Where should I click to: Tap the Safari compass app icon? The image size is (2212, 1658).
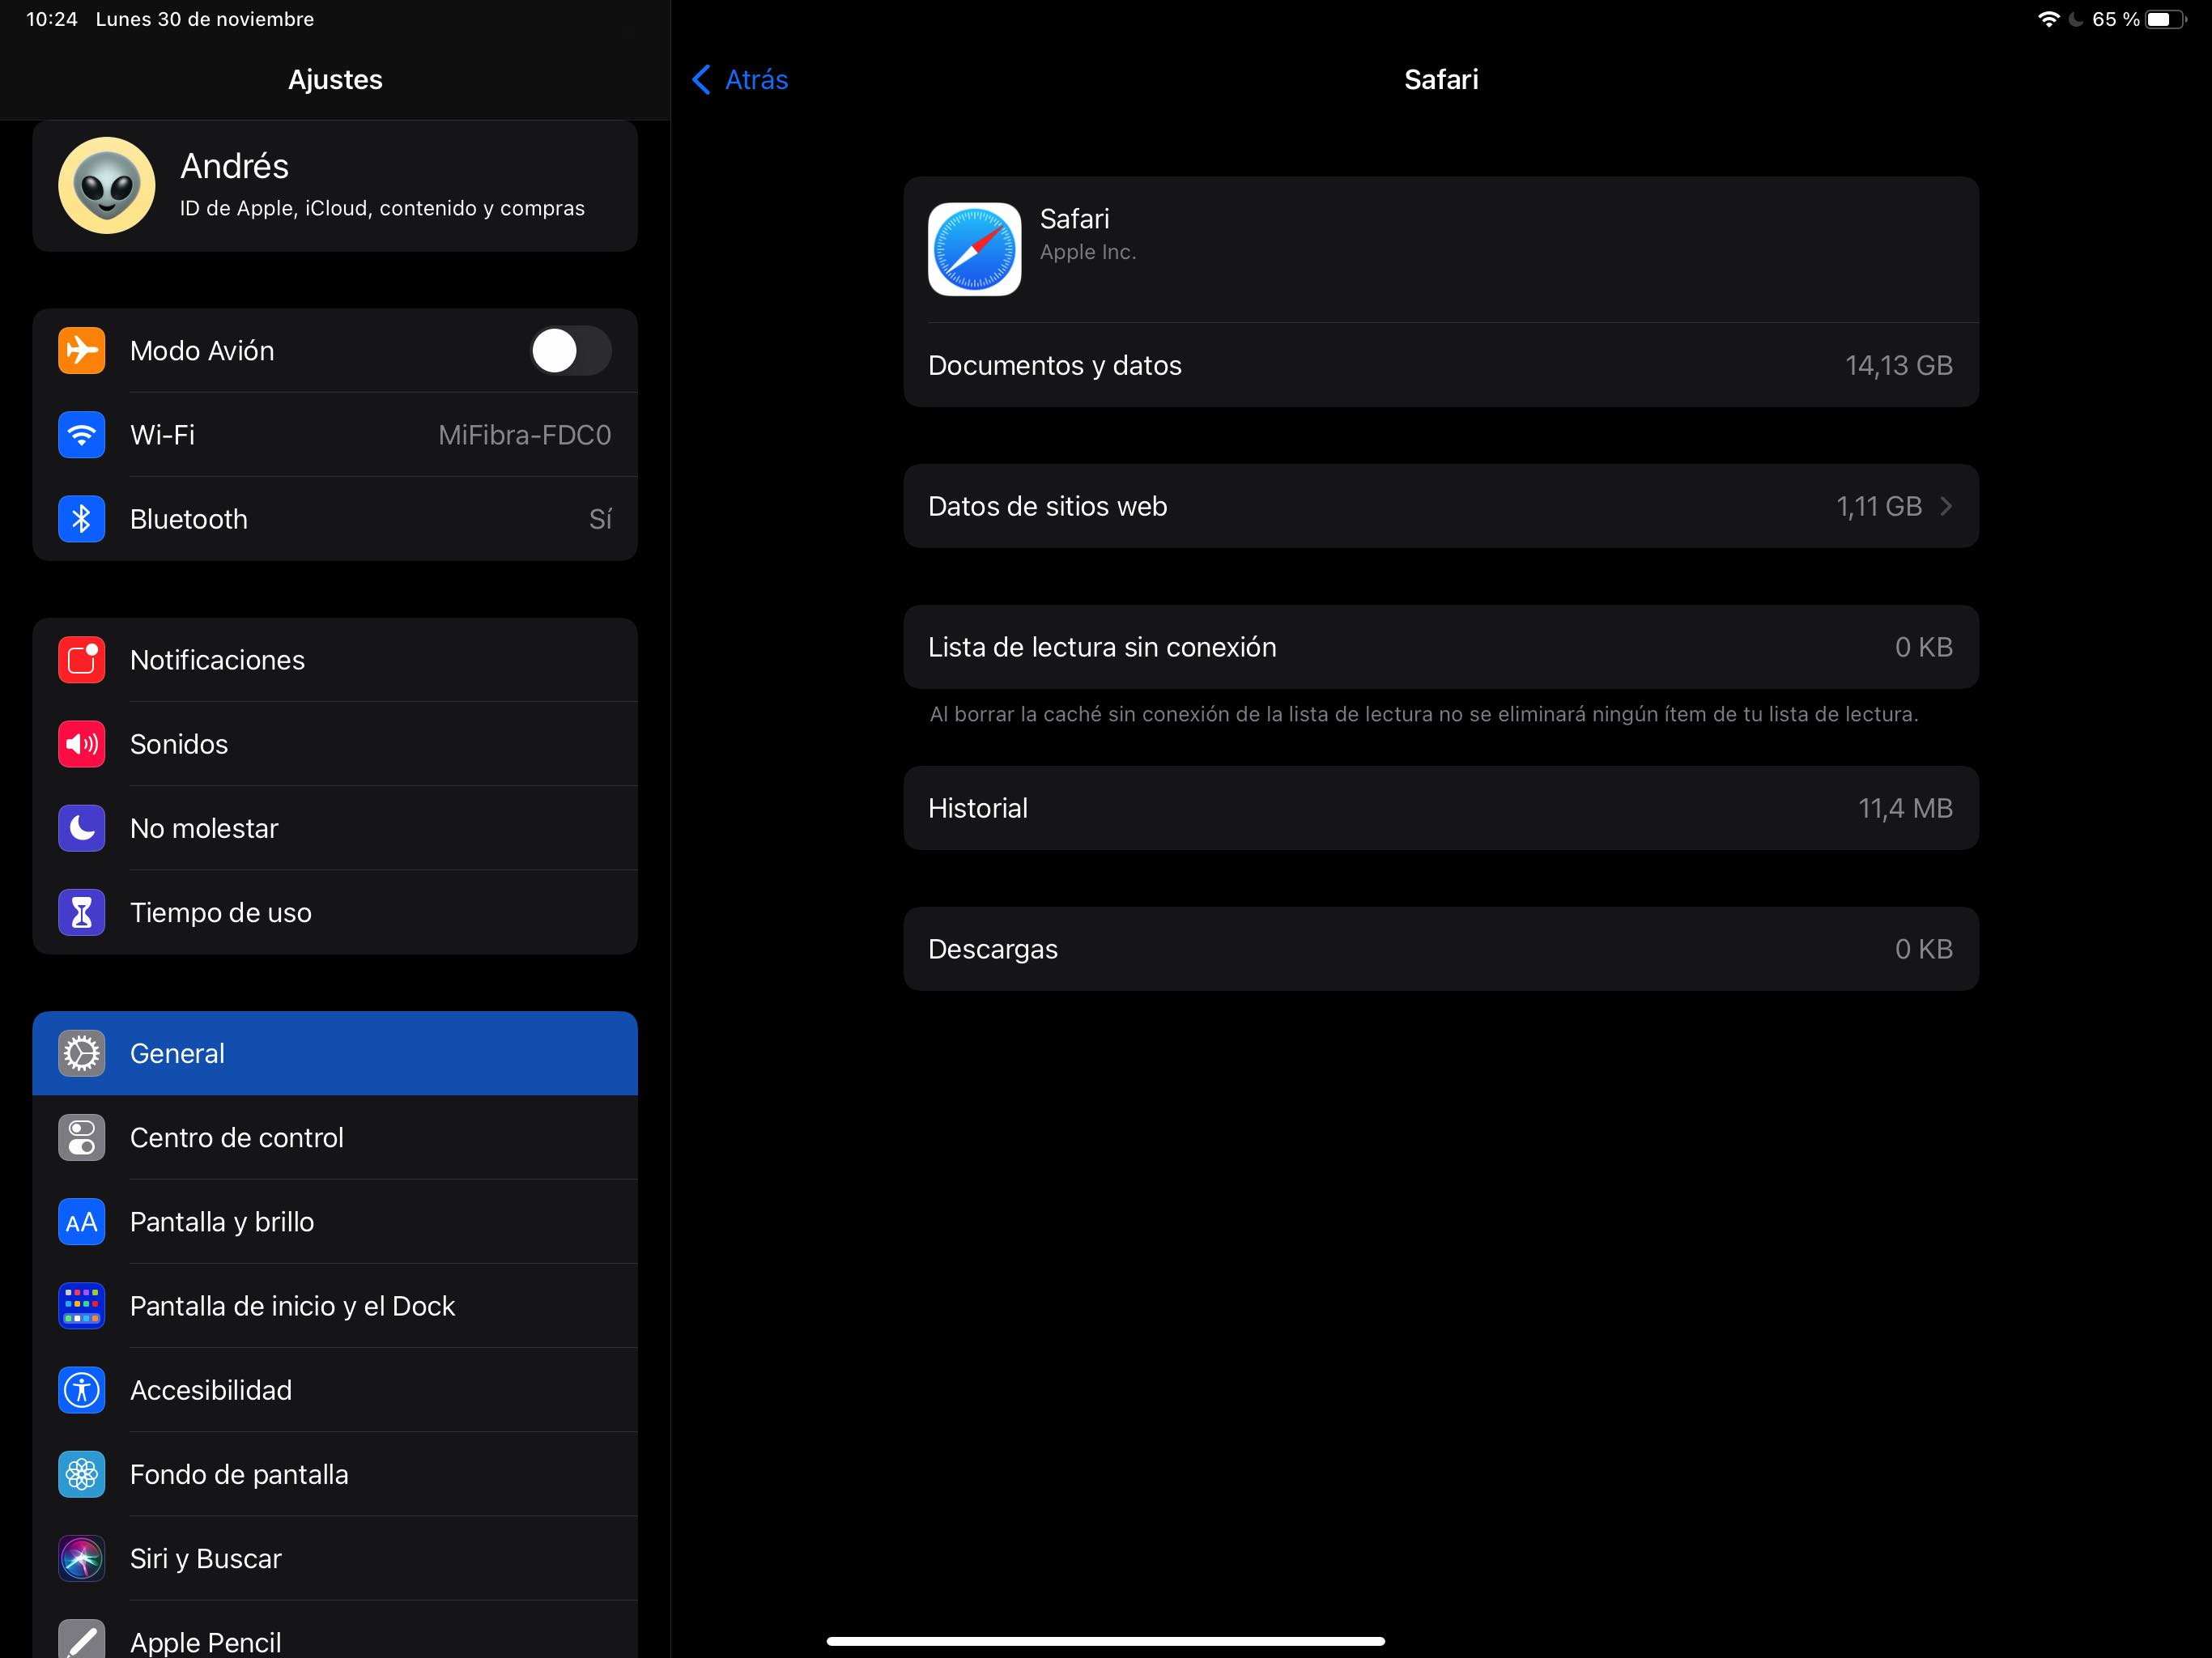[974, 249]
